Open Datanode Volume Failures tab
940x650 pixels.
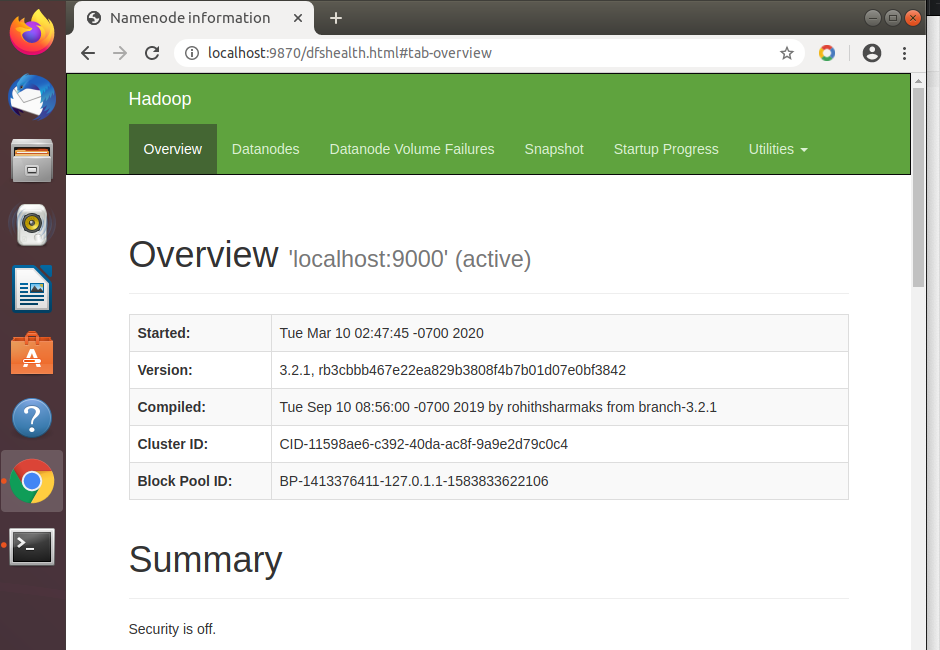(412, 149)
